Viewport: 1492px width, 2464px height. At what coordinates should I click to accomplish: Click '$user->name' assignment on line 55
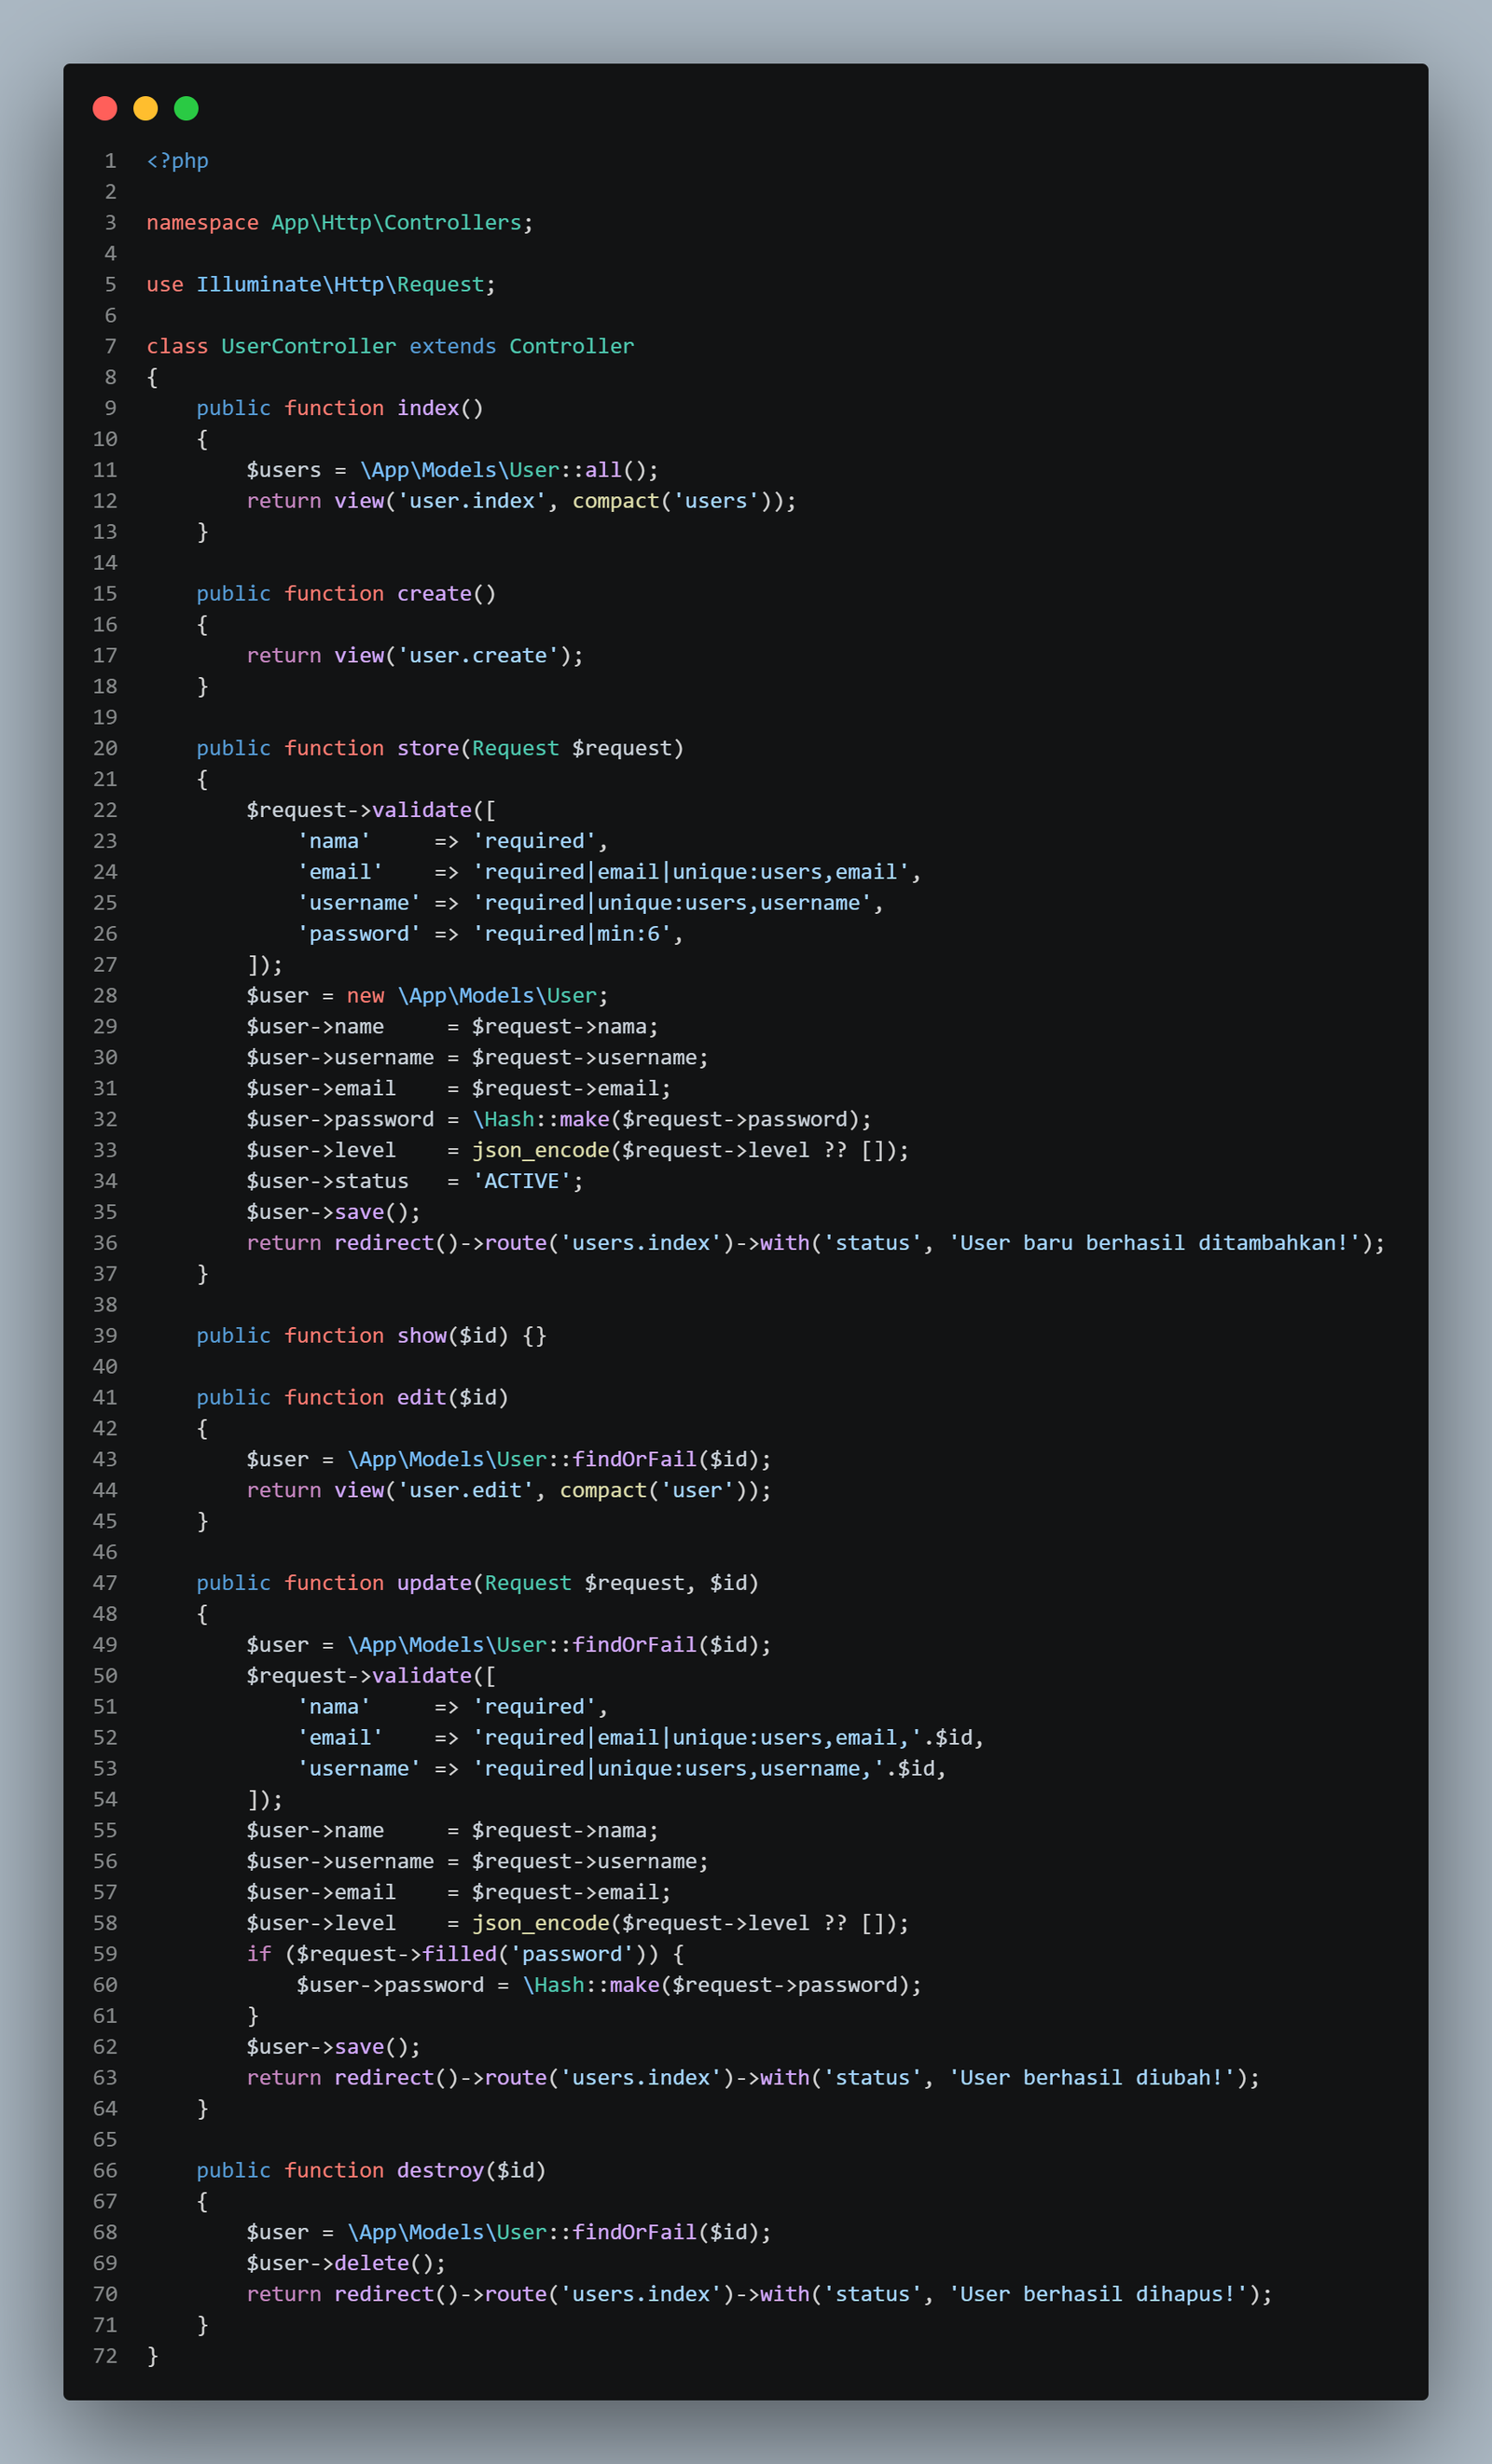[x=453, y=1831]
